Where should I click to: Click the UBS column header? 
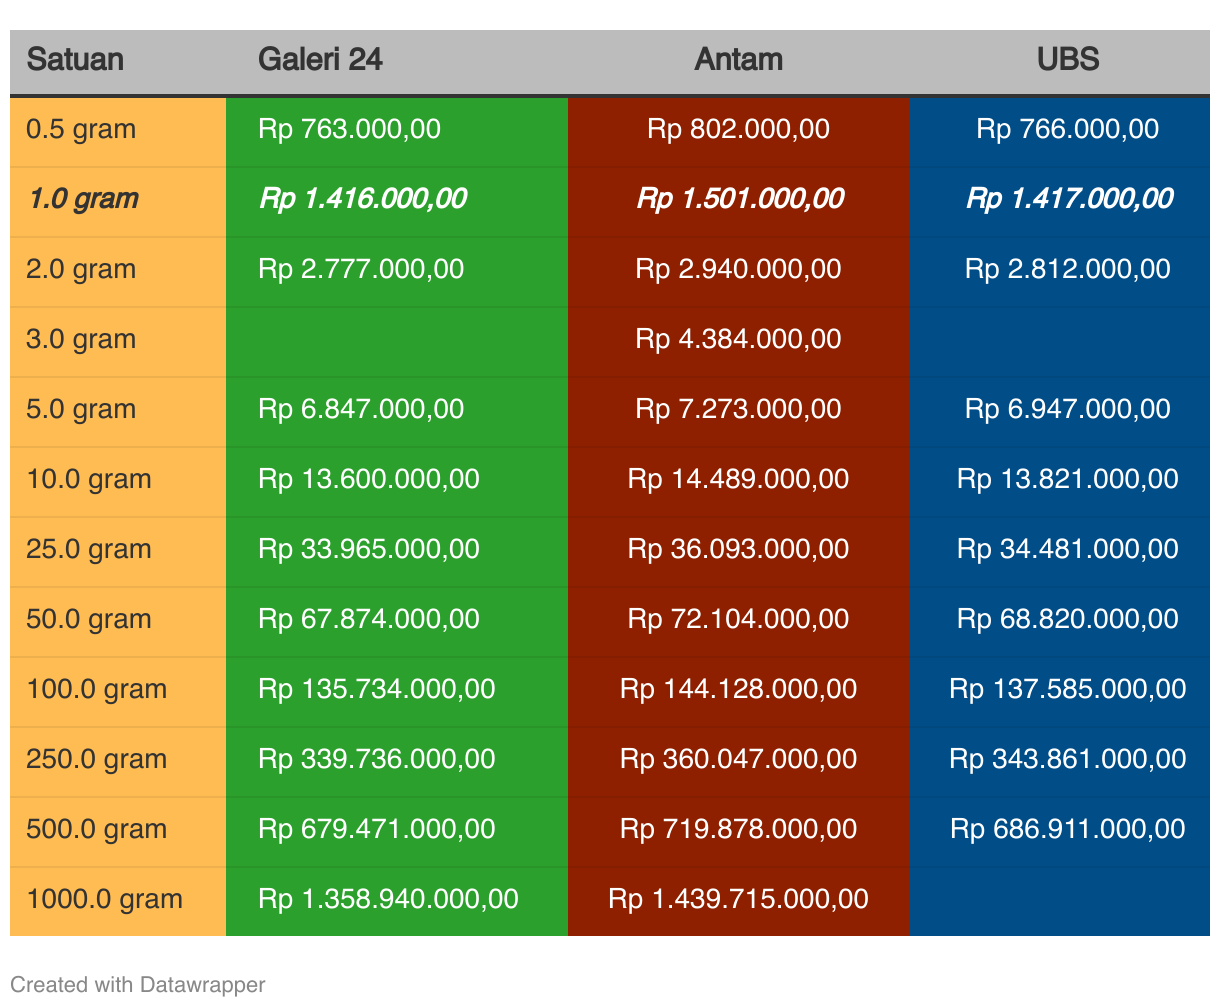coord(1068,60)
